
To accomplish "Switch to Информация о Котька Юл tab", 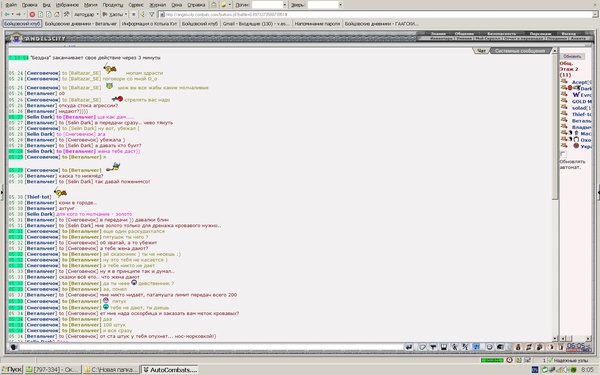I will point(149,24).
